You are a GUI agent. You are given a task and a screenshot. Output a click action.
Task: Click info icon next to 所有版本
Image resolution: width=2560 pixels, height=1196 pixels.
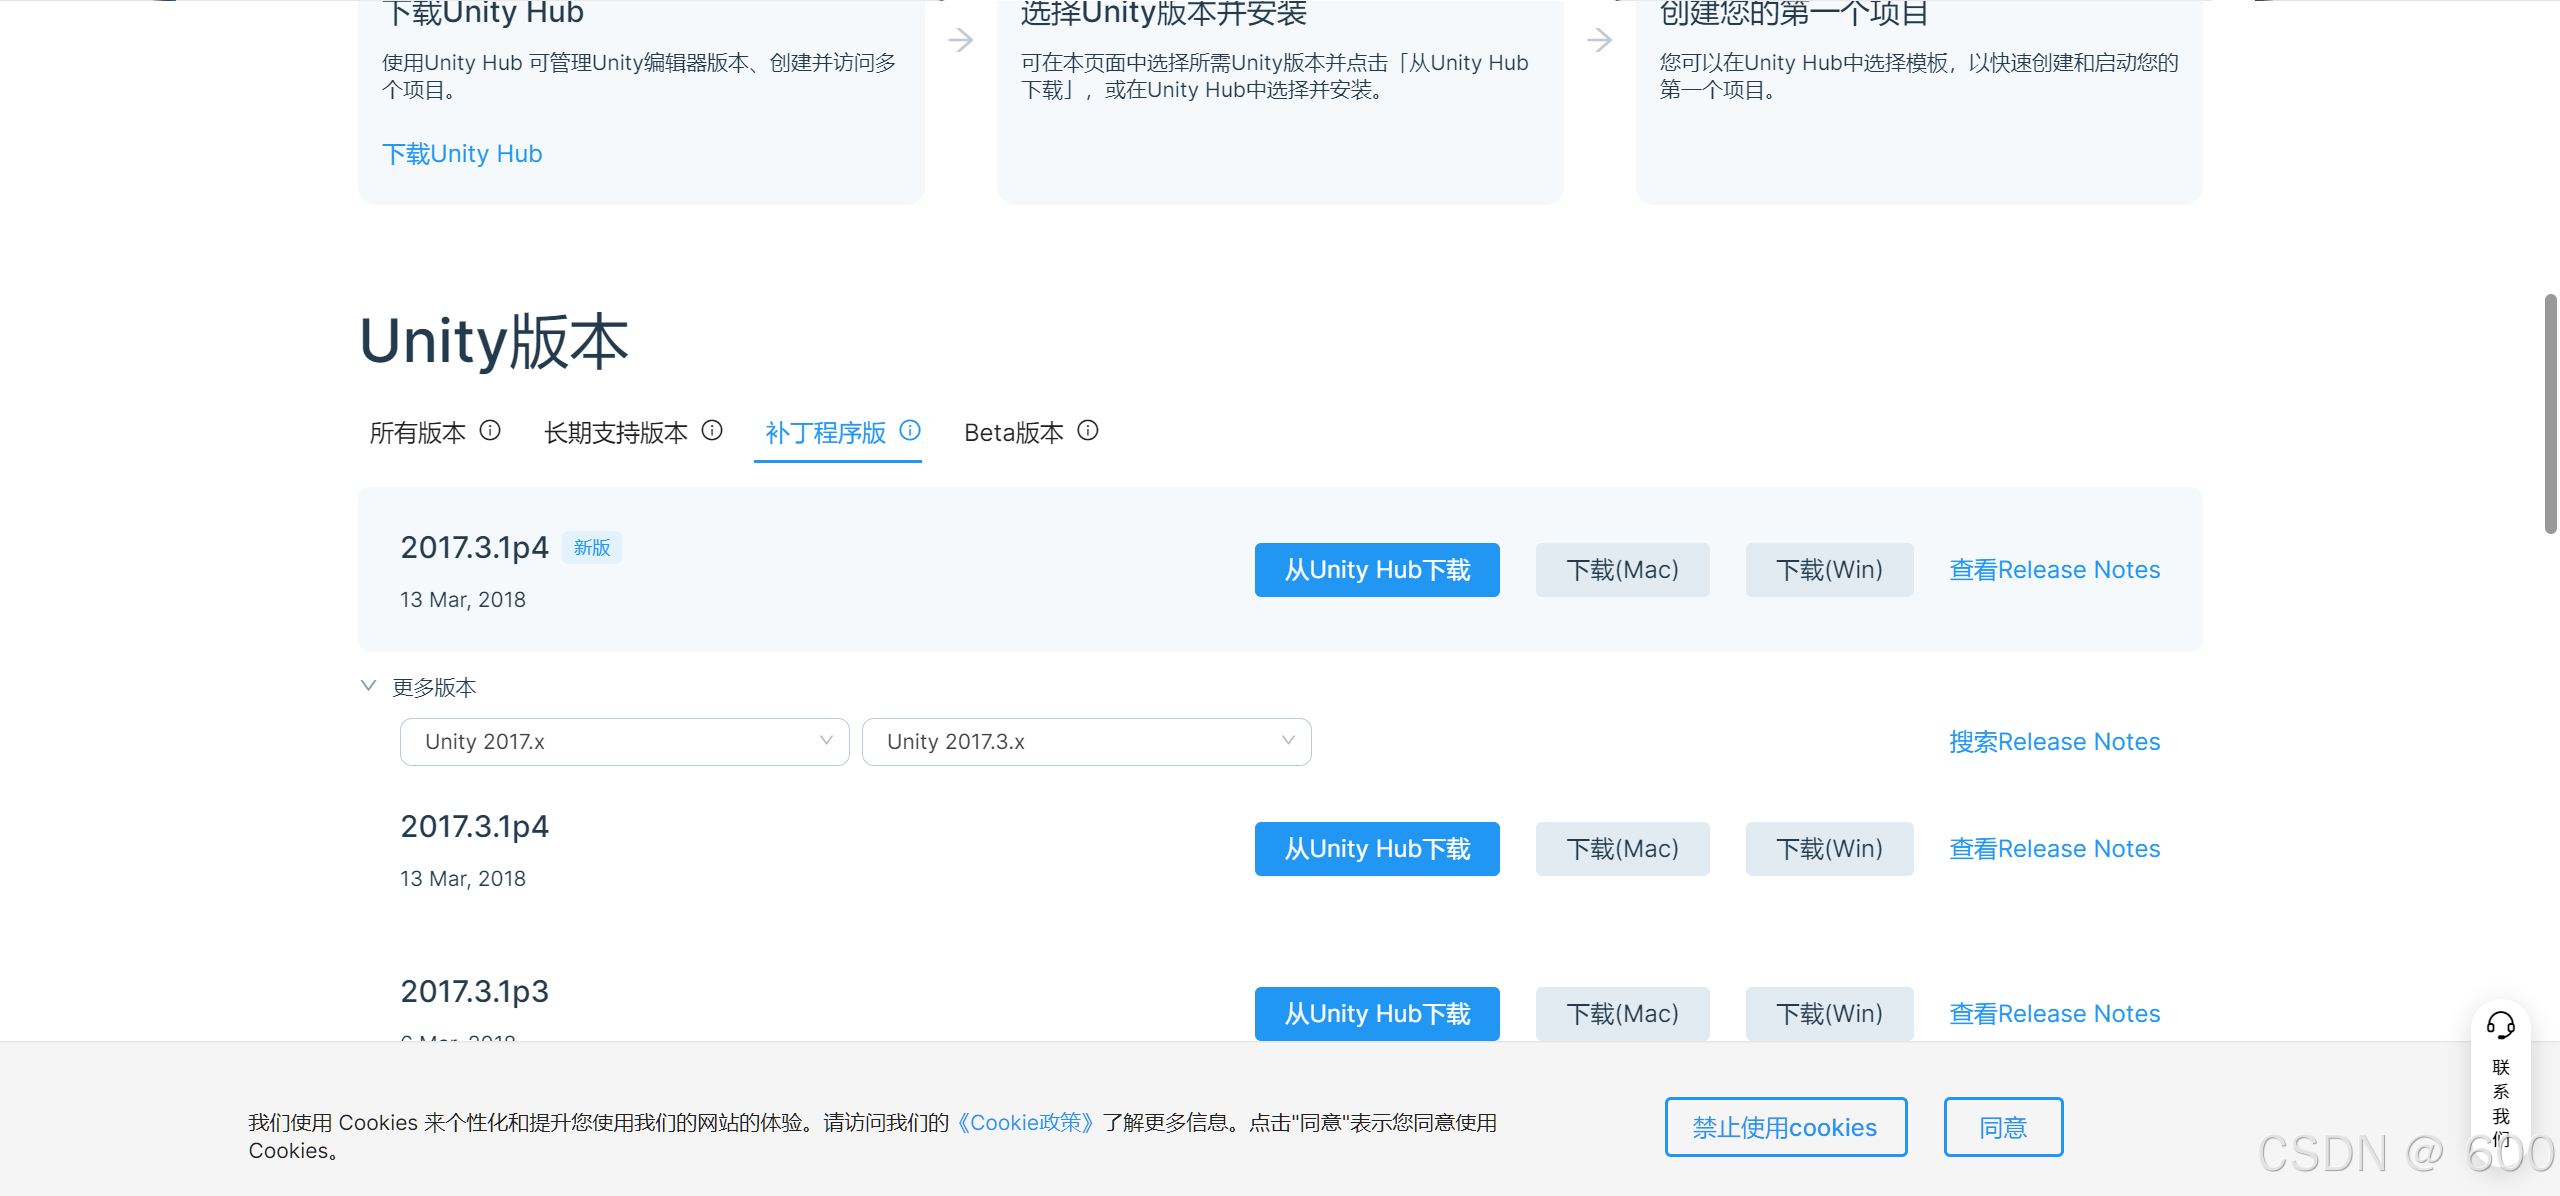(x=490, y=430)
